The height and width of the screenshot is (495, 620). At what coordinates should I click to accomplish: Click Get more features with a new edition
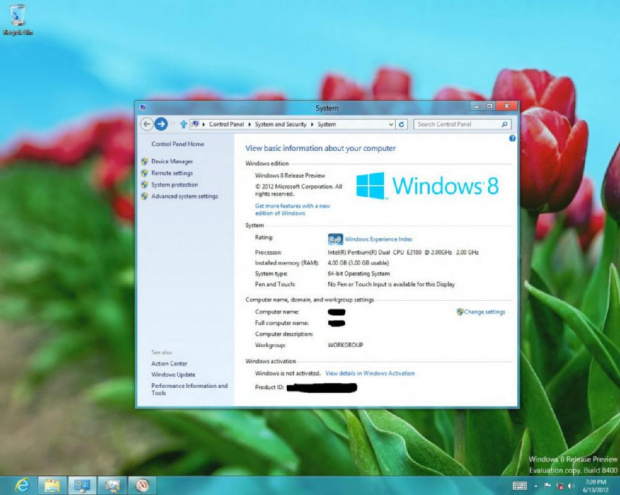click(x=292, y=209)
